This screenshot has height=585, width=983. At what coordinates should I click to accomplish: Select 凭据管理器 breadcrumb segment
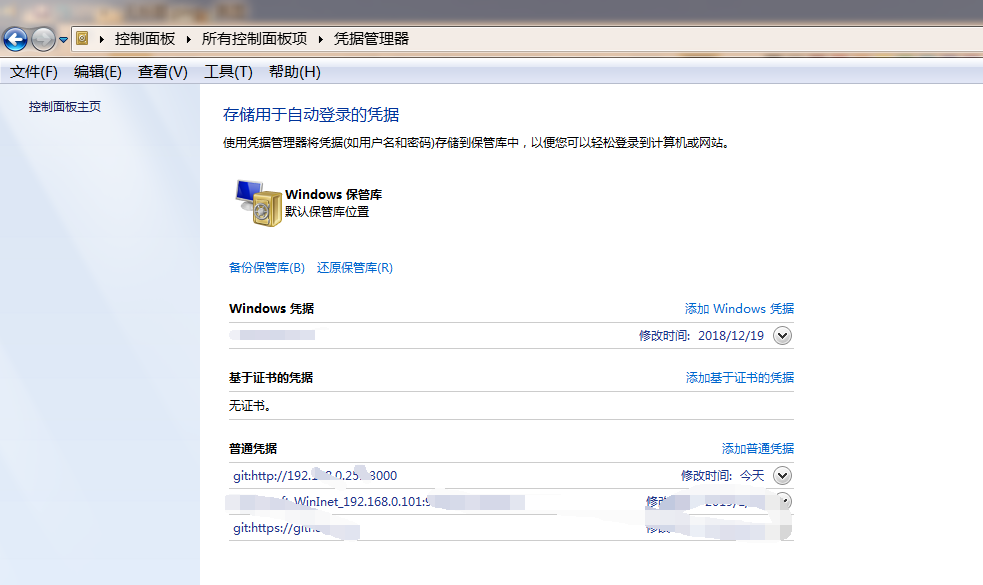371,39
